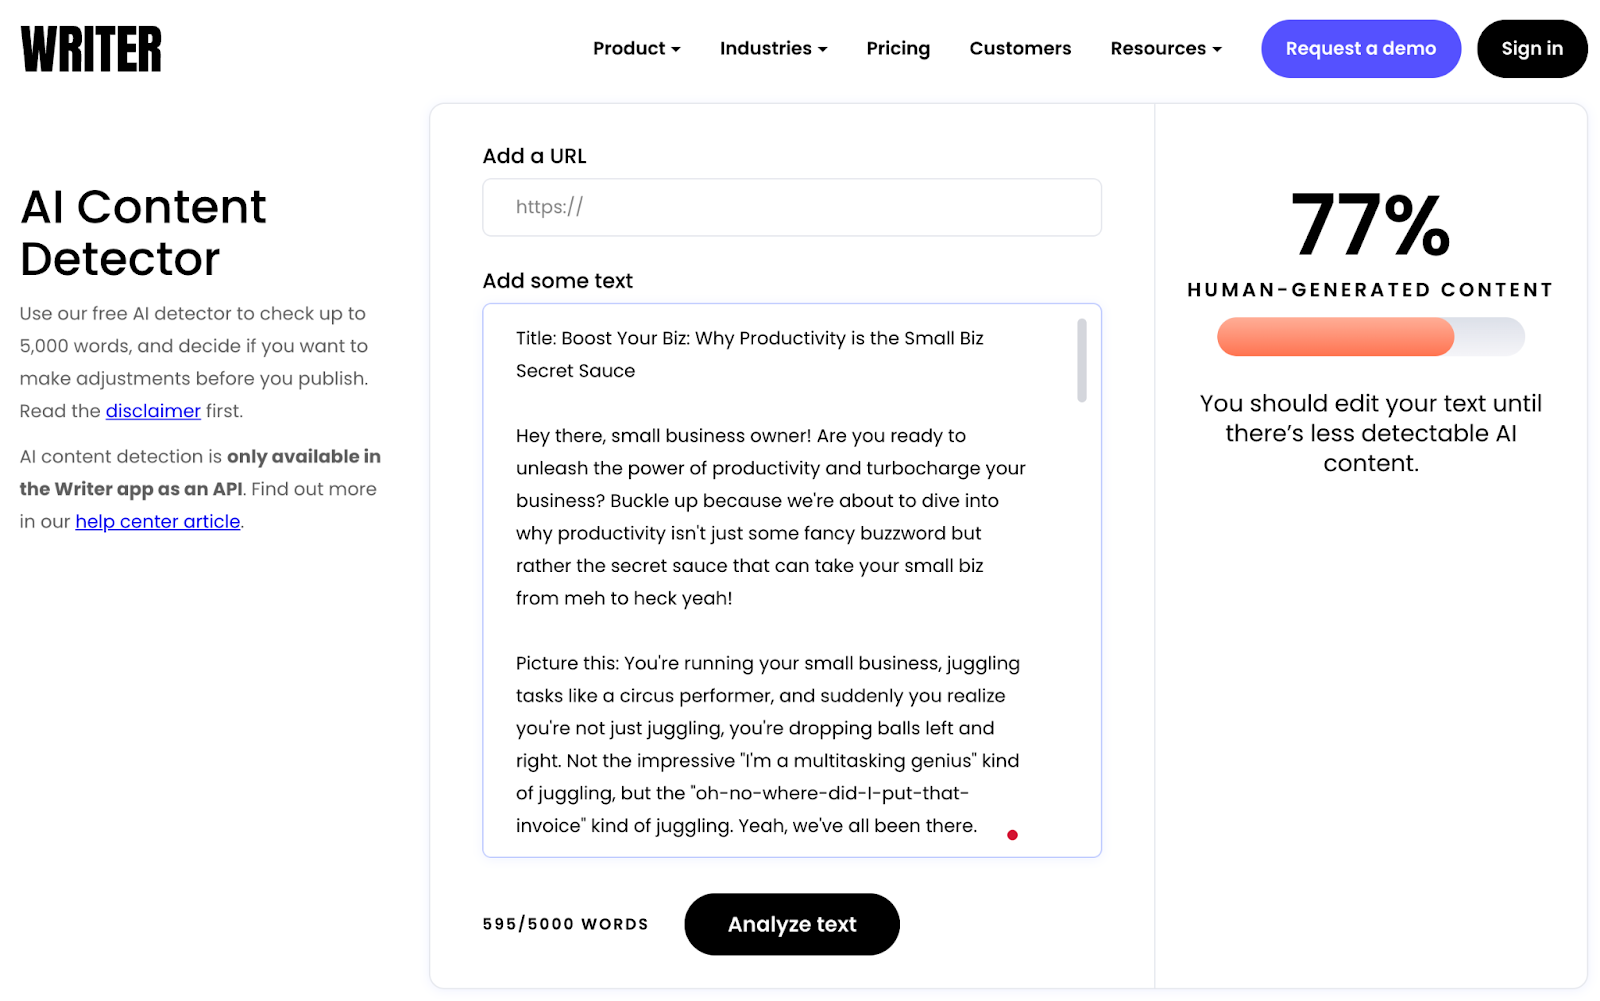Image resolution: width=1600 pixels, height=1001 pixels.
Task: Click the Analyze text button
Action: (x=791, y=924)
